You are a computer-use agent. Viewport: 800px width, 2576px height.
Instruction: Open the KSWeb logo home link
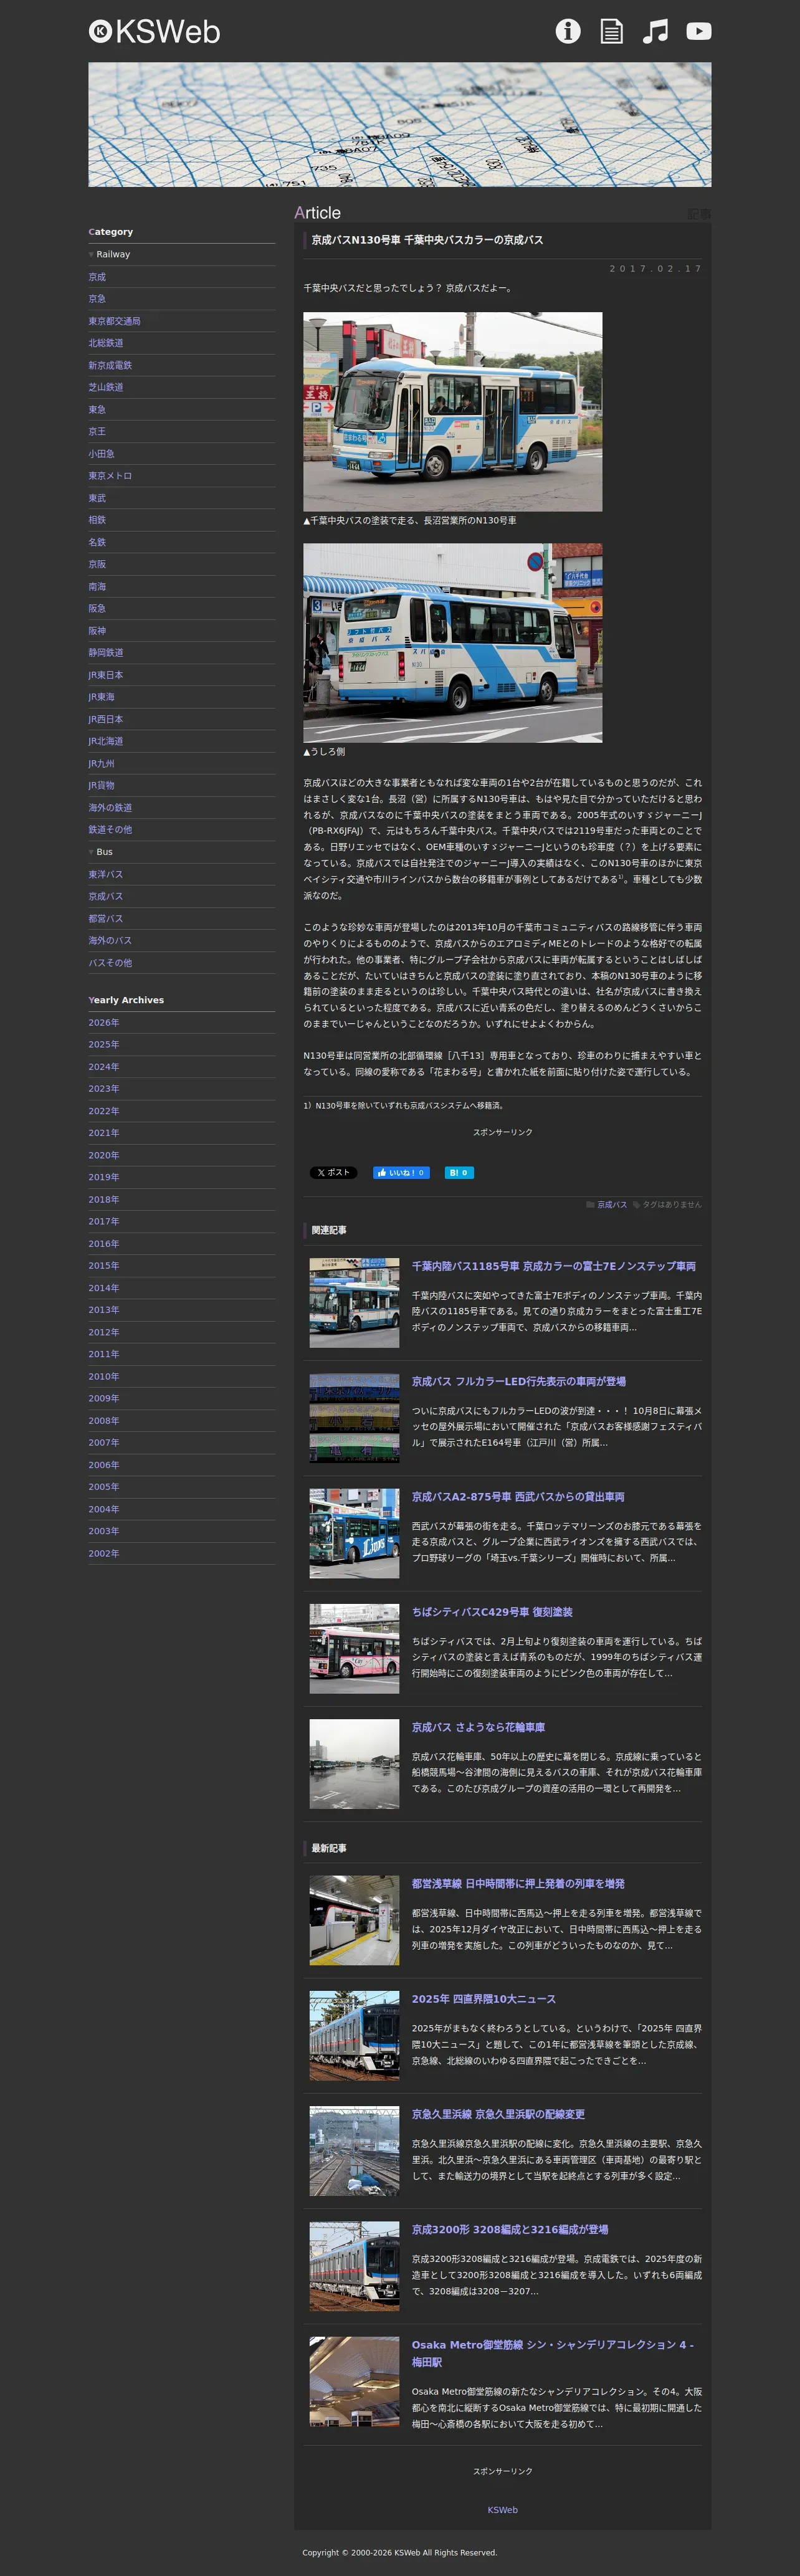pos(154,32)
